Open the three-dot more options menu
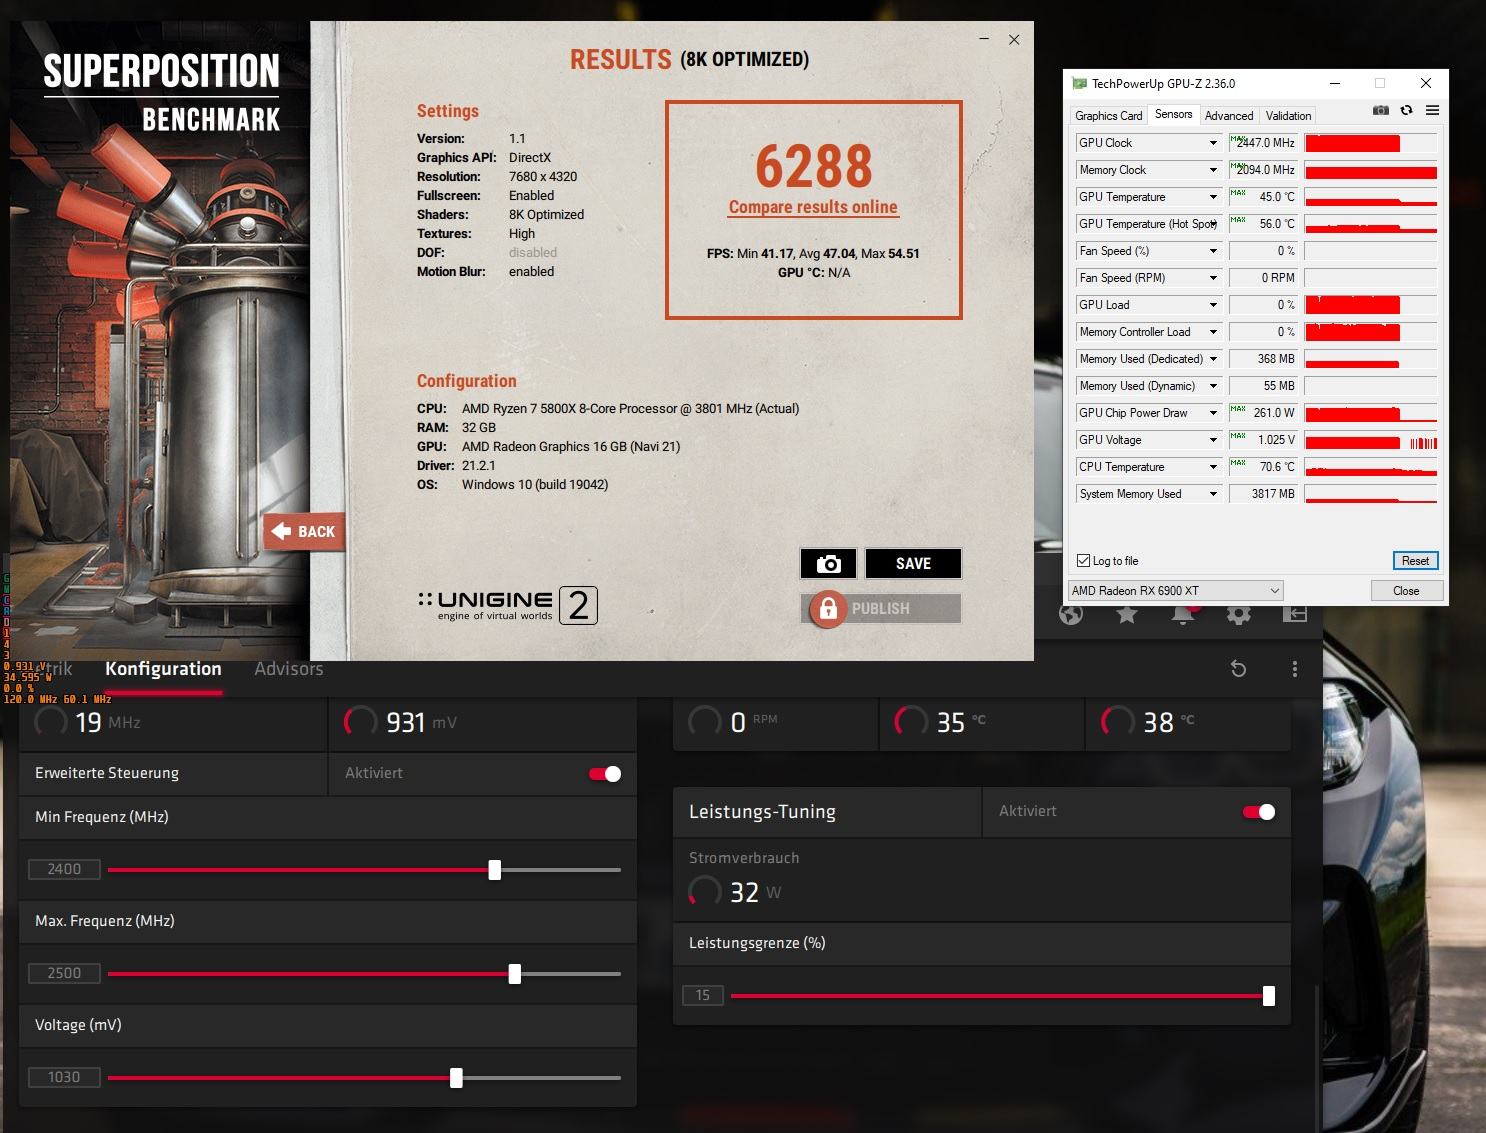Image resolution: width=1486 pixels, height=1133 pixels. (1295, 669)
